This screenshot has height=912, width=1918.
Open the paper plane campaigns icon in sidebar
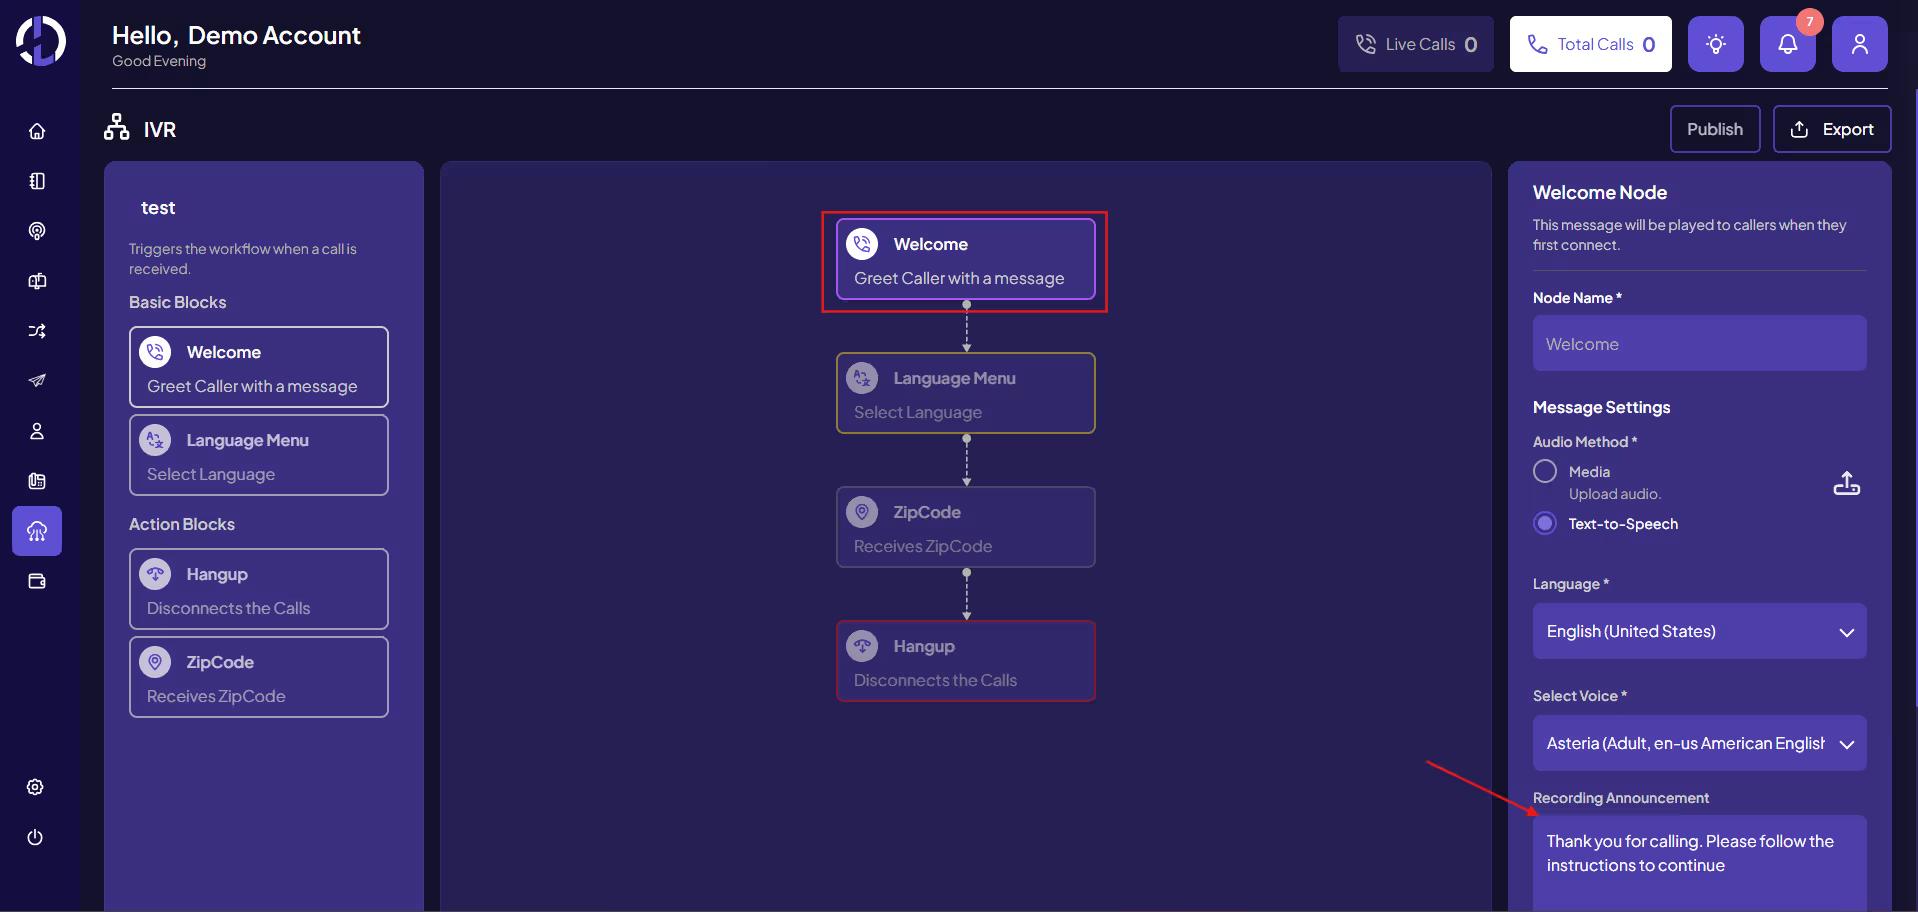[36, 381]
